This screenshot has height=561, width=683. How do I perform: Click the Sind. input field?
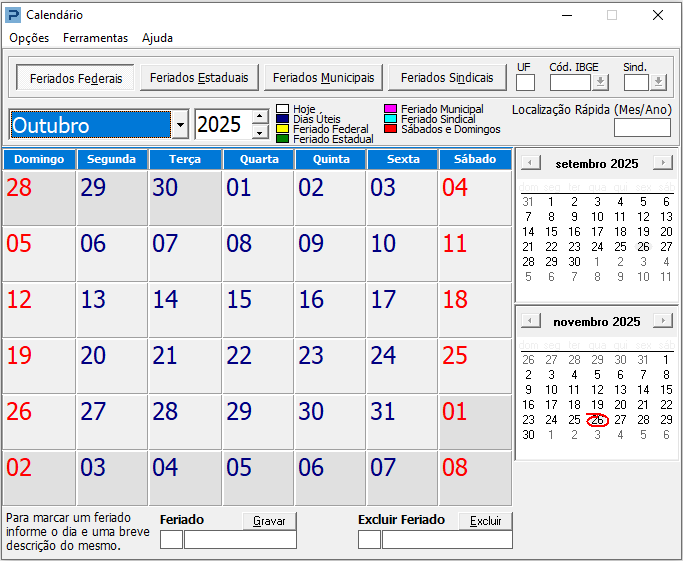click(636, 82)
